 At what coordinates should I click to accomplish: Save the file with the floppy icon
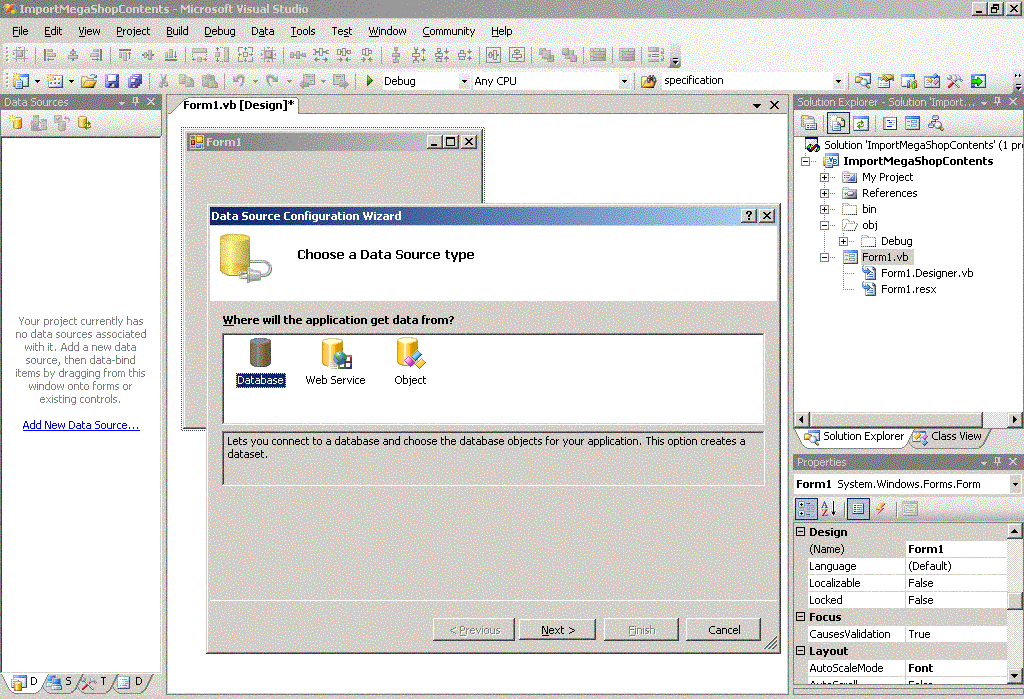(x=112, y=81)
